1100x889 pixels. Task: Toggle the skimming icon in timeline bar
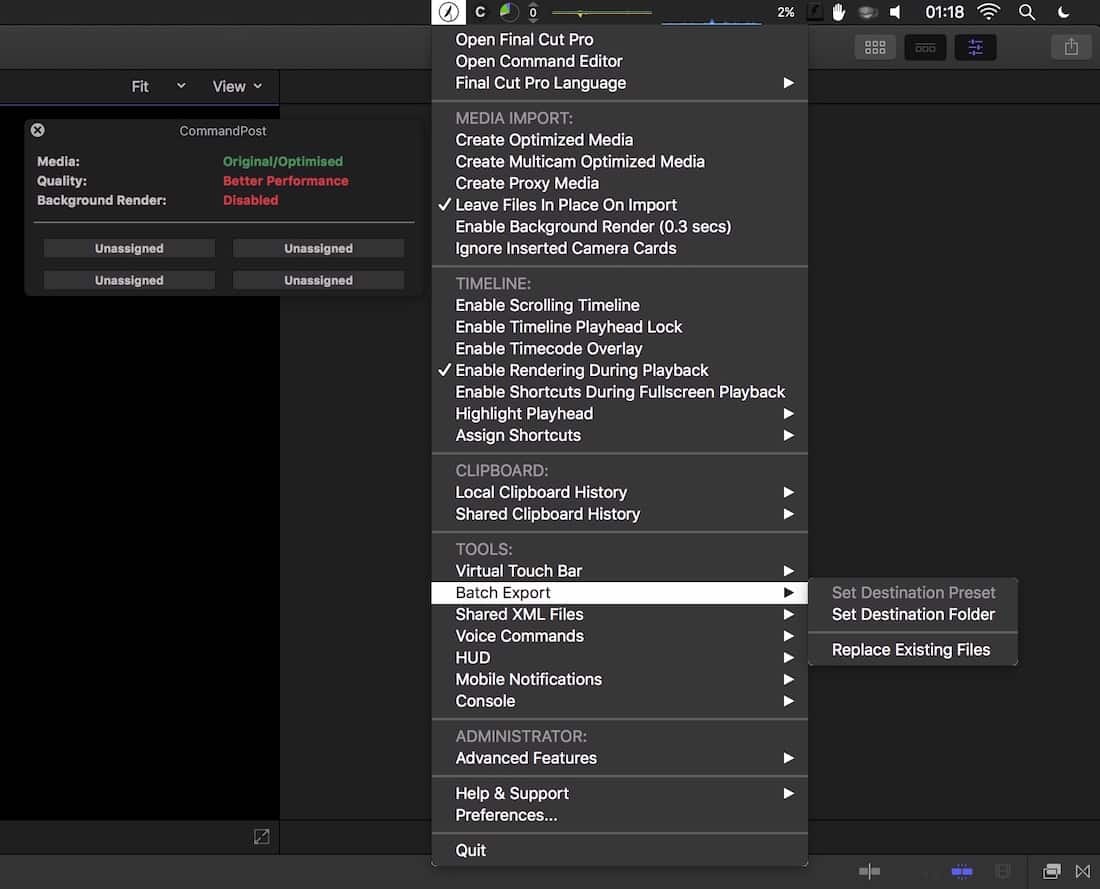[869, 871]
